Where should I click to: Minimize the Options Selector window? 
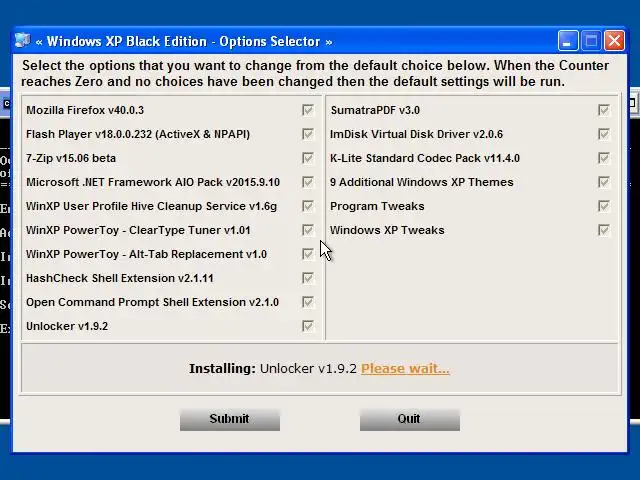click(x=568, y=41)
